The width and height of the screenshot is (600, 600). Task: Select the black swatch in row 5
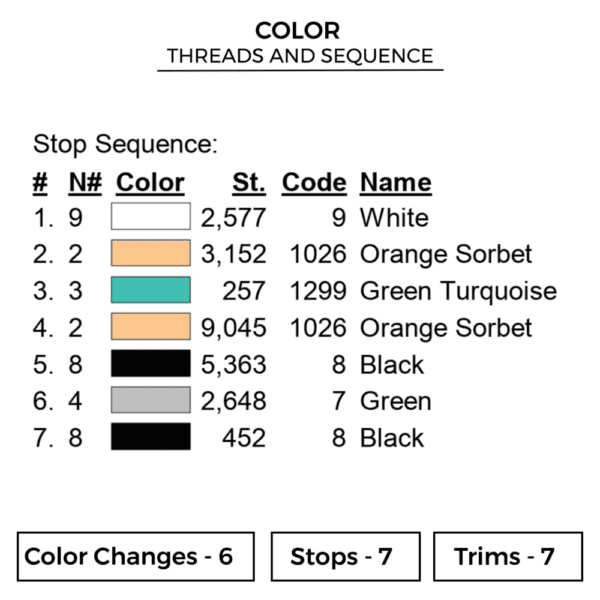(150, 364)
